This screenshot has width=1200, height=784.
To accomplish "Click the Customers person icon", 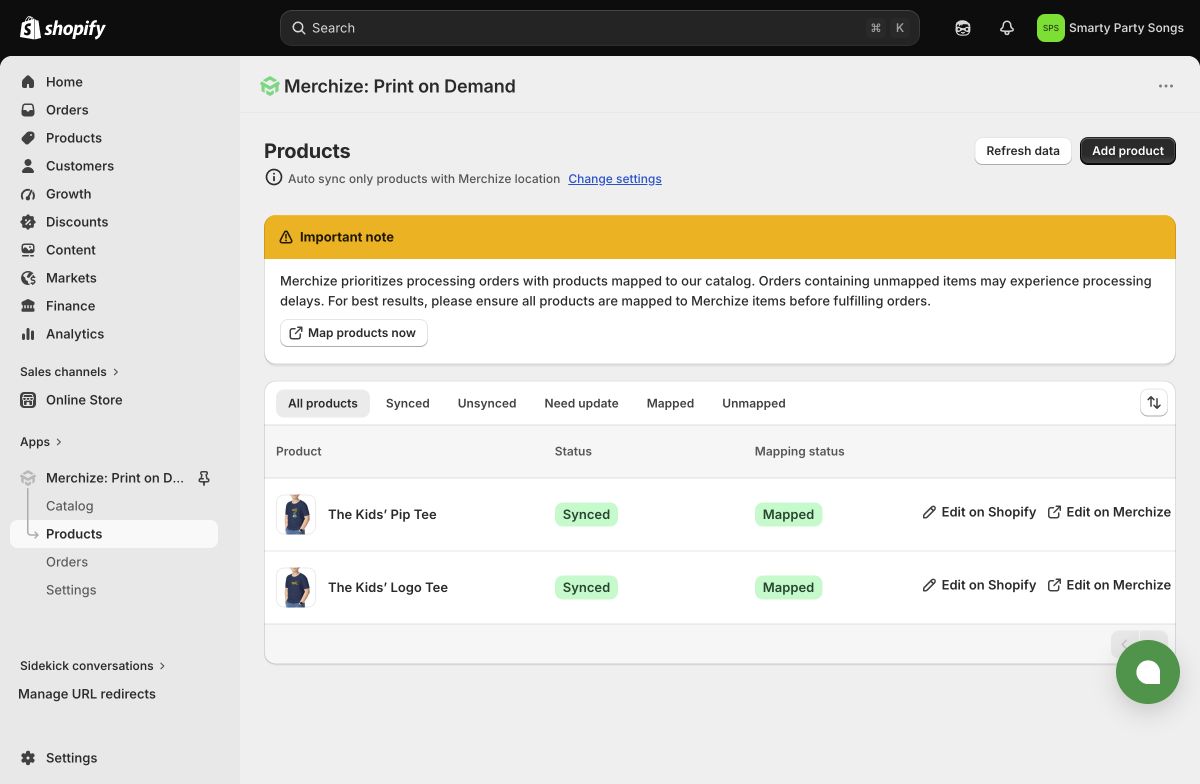I will 28,166.
